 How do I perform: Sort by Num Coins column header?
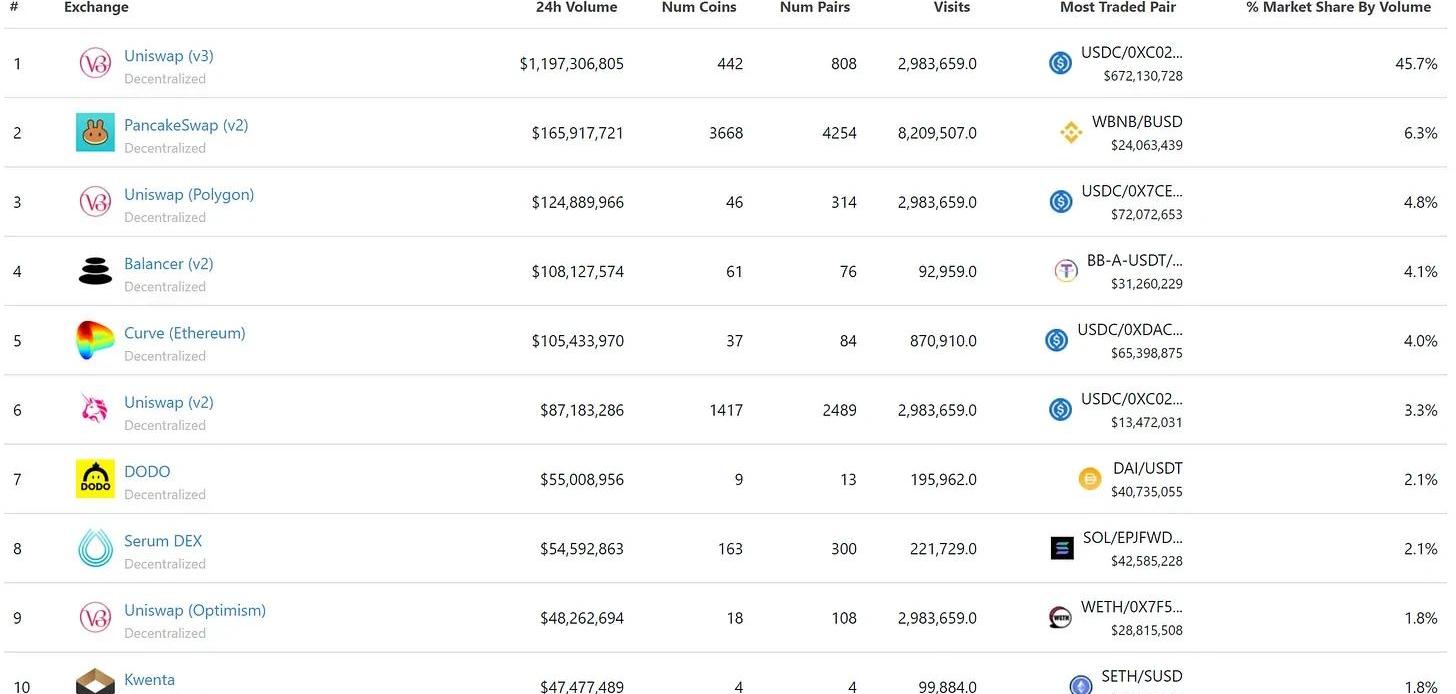coord(698,7)
